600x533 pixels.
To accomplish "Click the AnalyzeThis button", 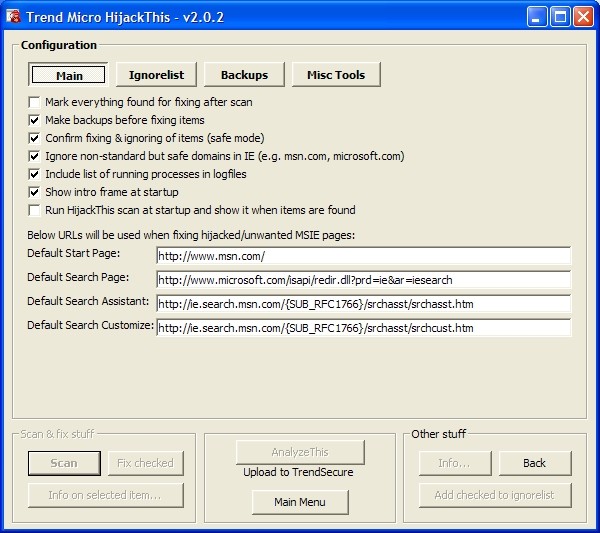I will [300, 452].
